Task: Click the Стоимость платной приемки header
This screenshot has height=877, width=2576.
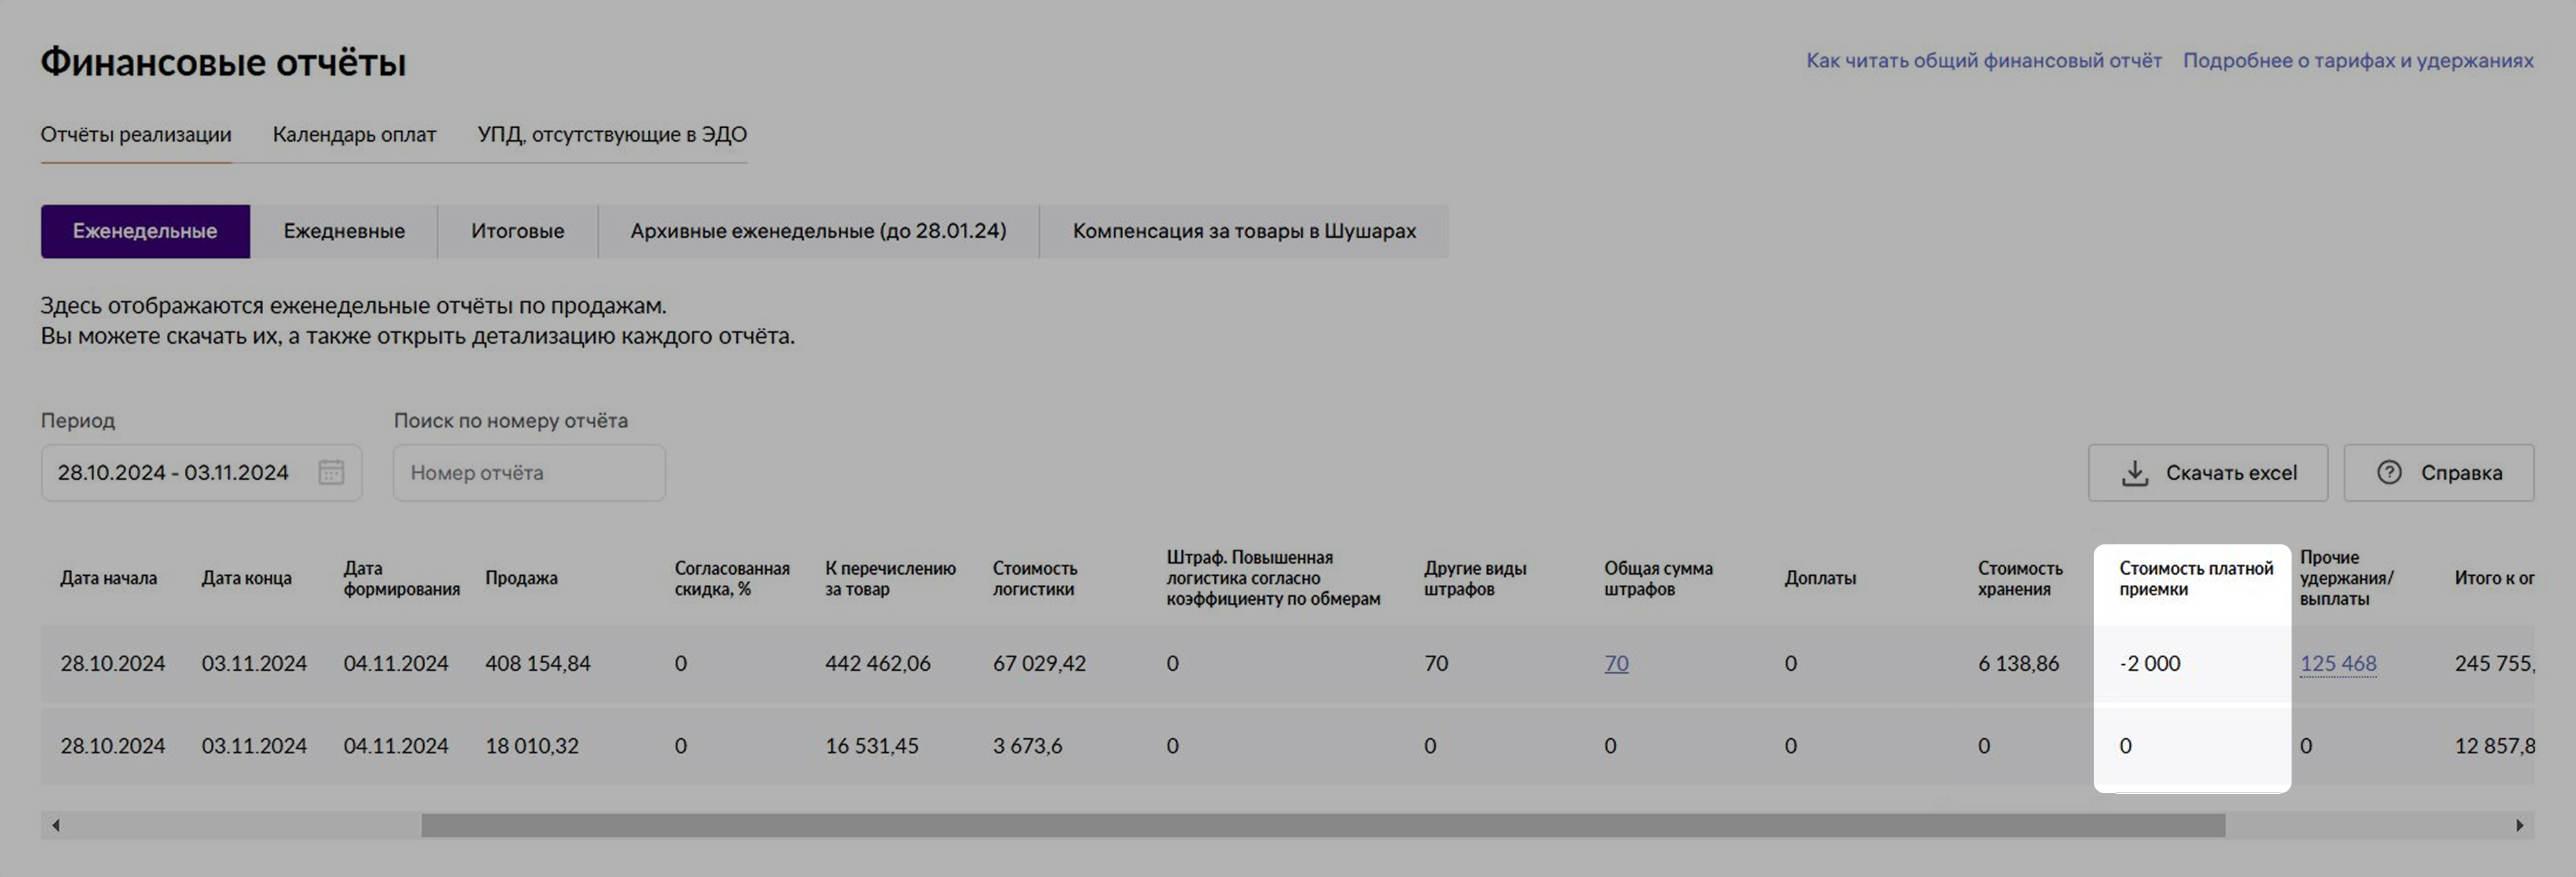Action: tap(2196, 578)
